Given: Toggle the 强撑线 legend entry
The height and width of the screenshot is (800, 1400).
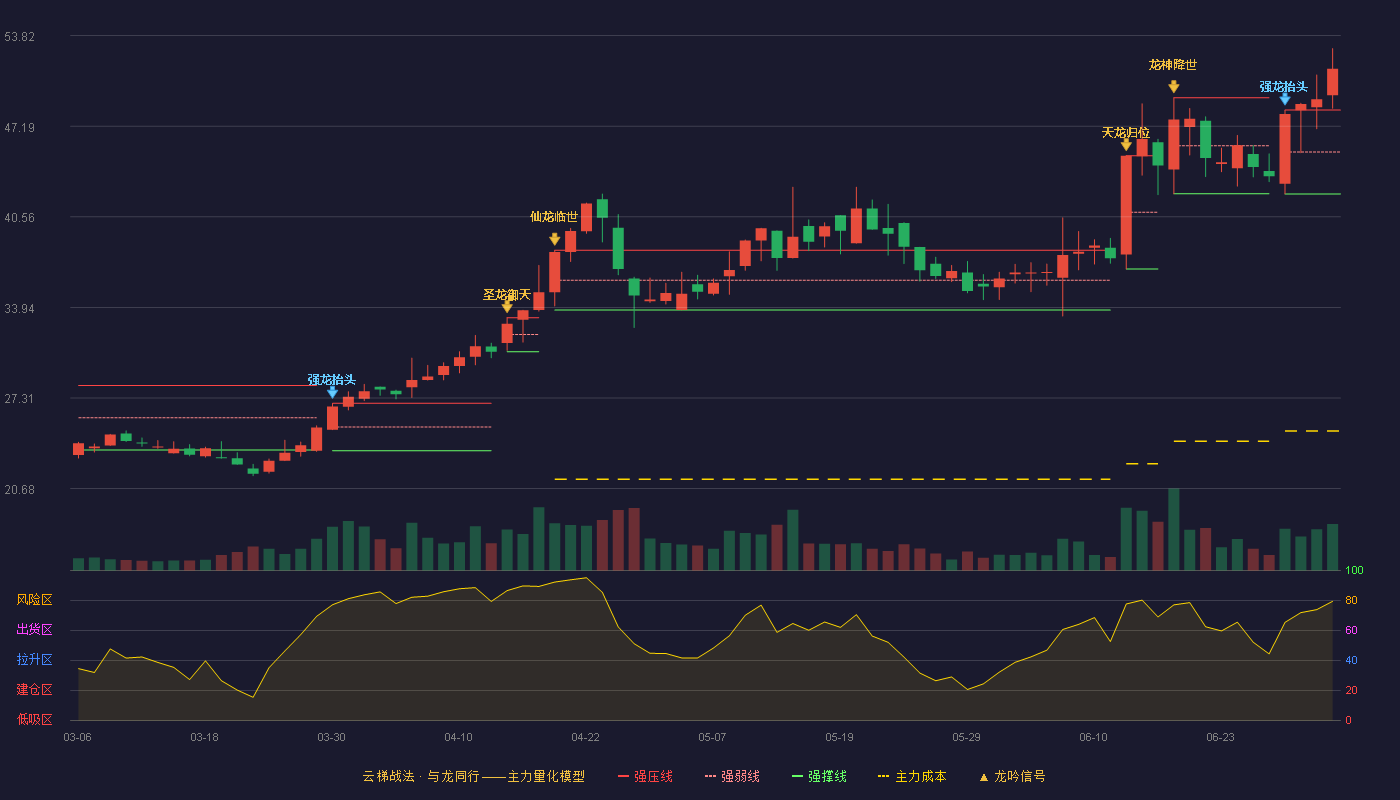Looking at the screenshot, I should pos(819,776).
